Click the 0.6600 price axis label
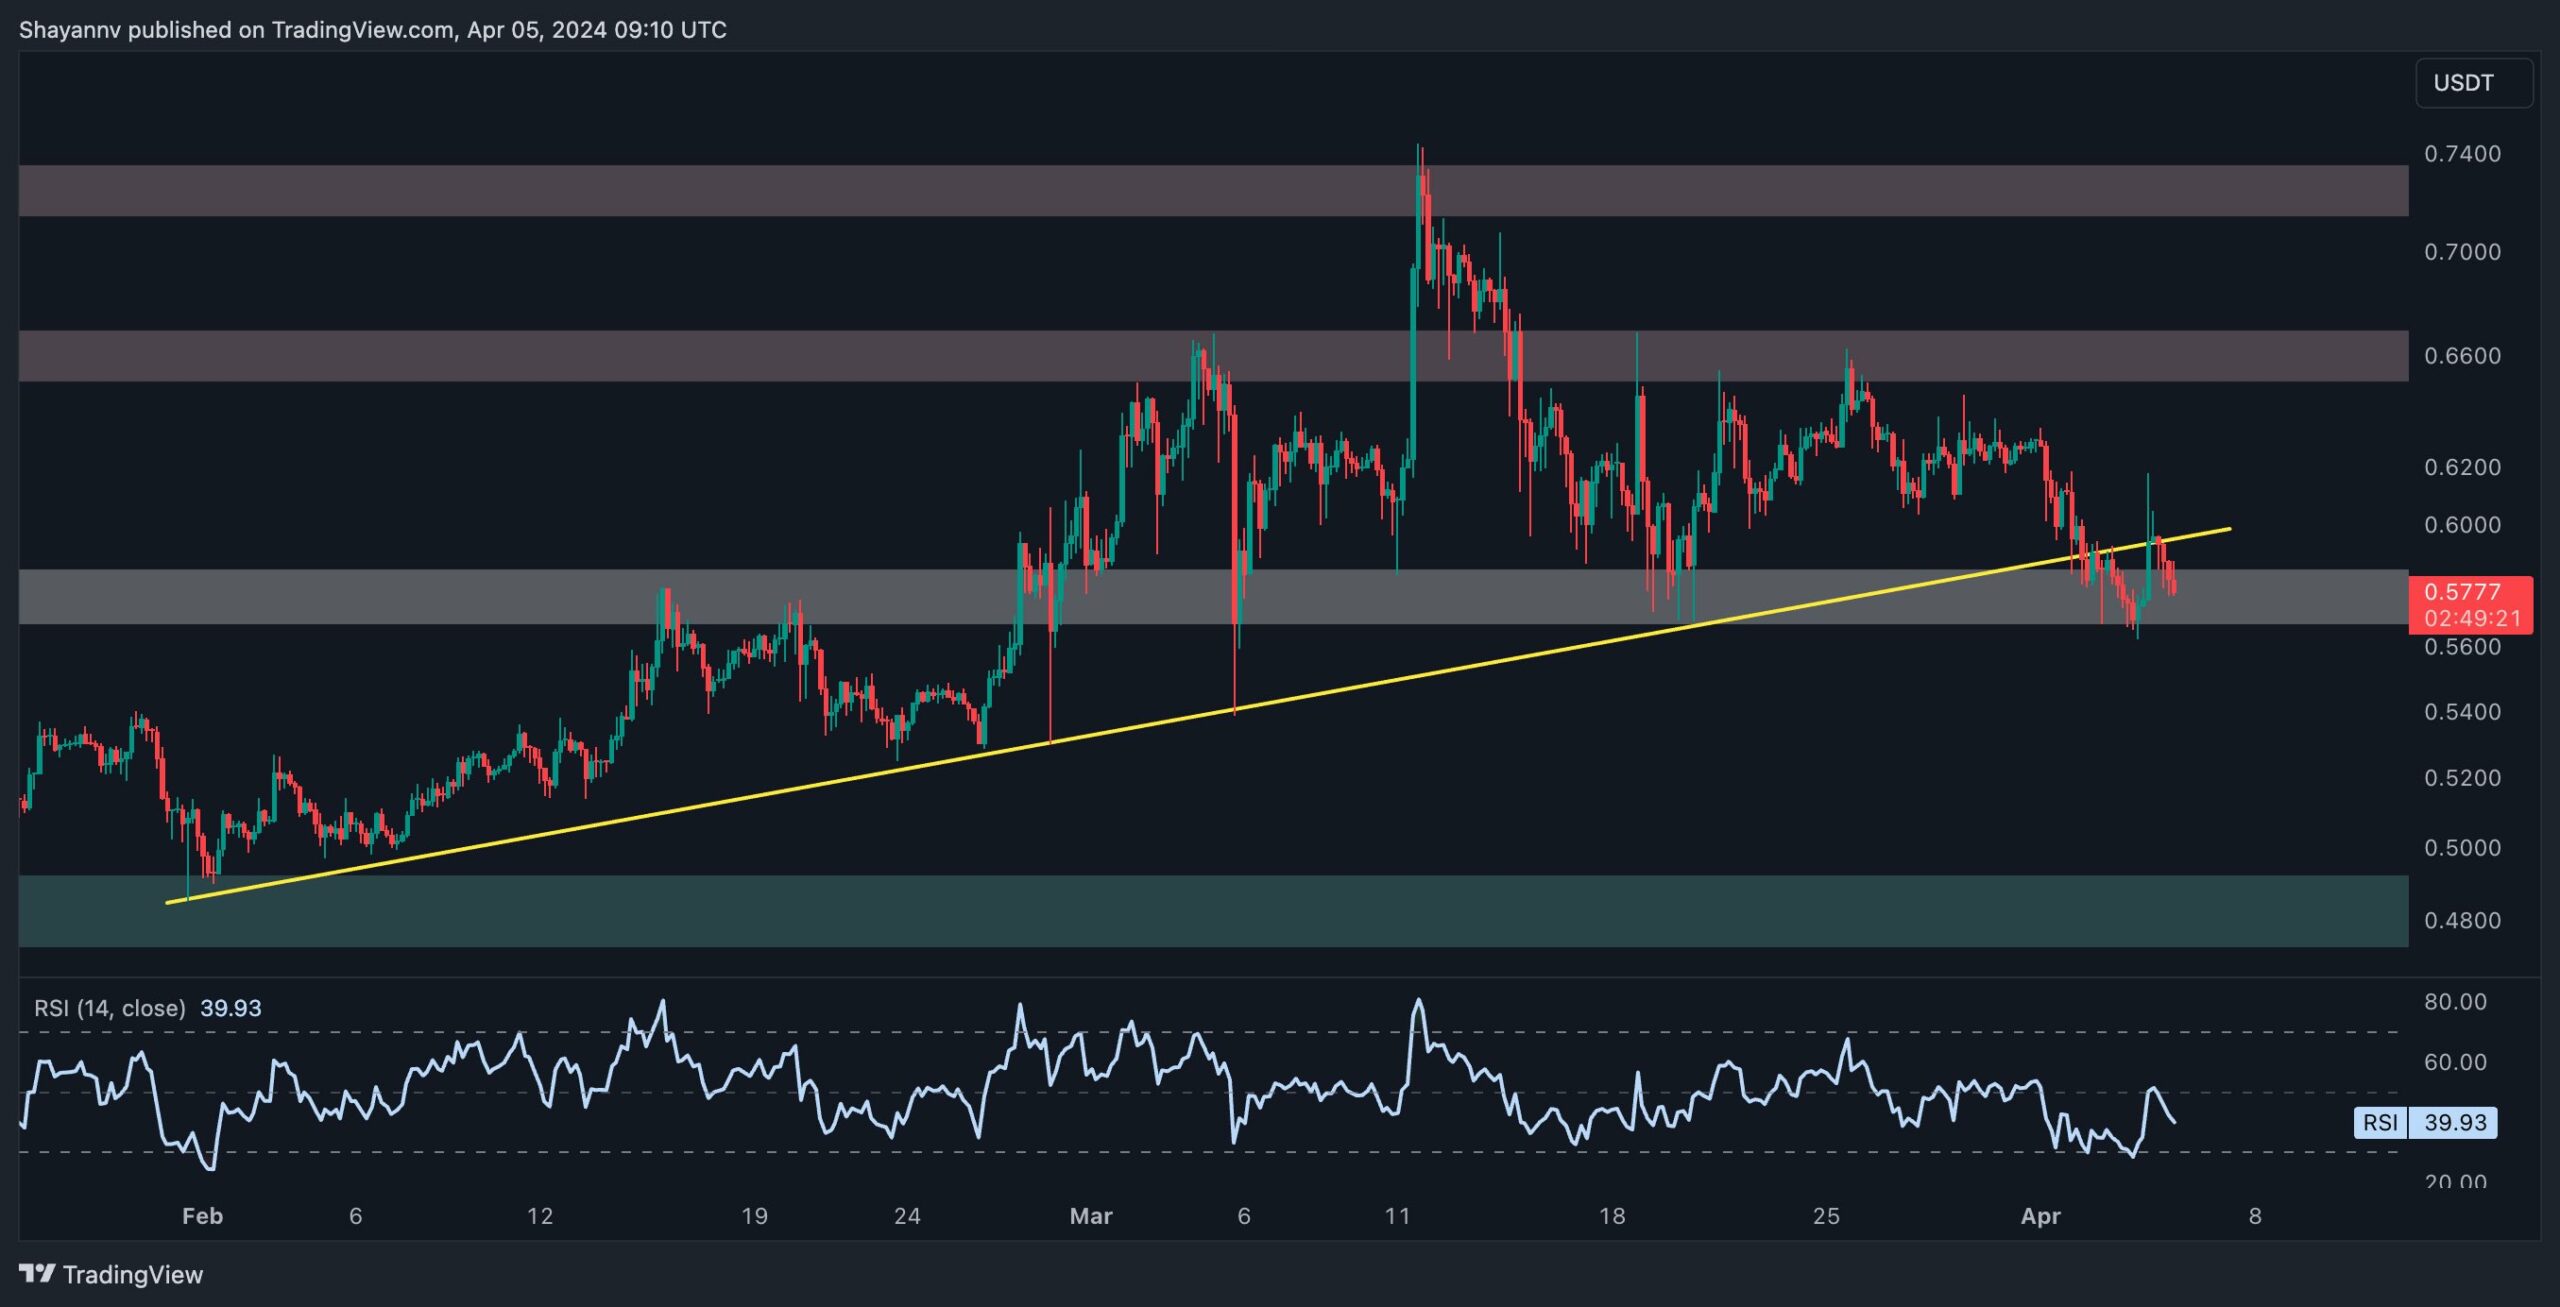The height and width of the screenshot is (1307, 2560). pos(2462,356)
